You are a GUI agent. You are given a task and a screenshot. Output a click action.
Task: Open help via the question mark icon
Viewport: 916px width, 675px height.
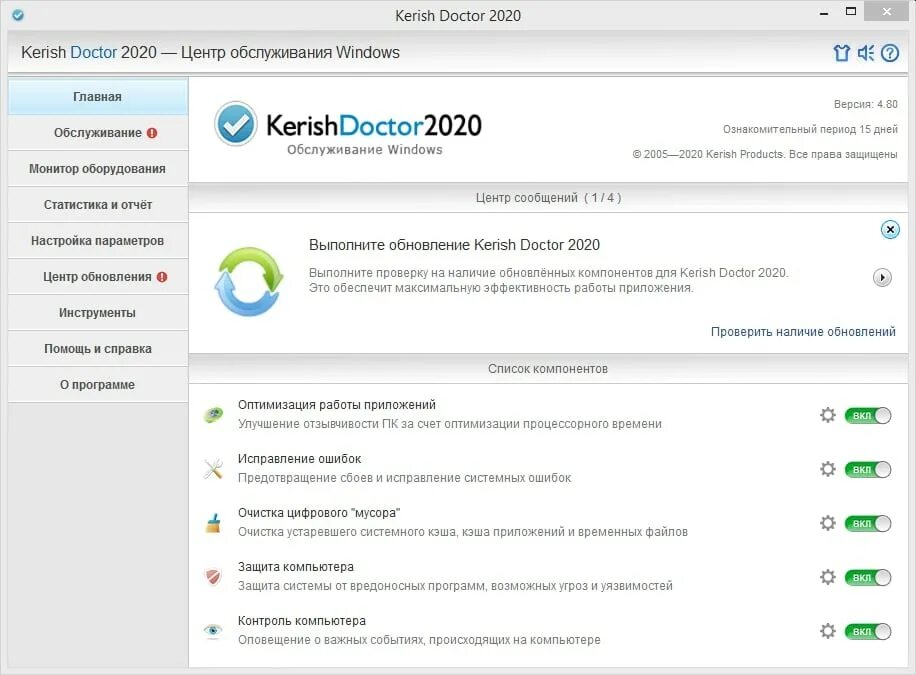[x=890, y=53]
